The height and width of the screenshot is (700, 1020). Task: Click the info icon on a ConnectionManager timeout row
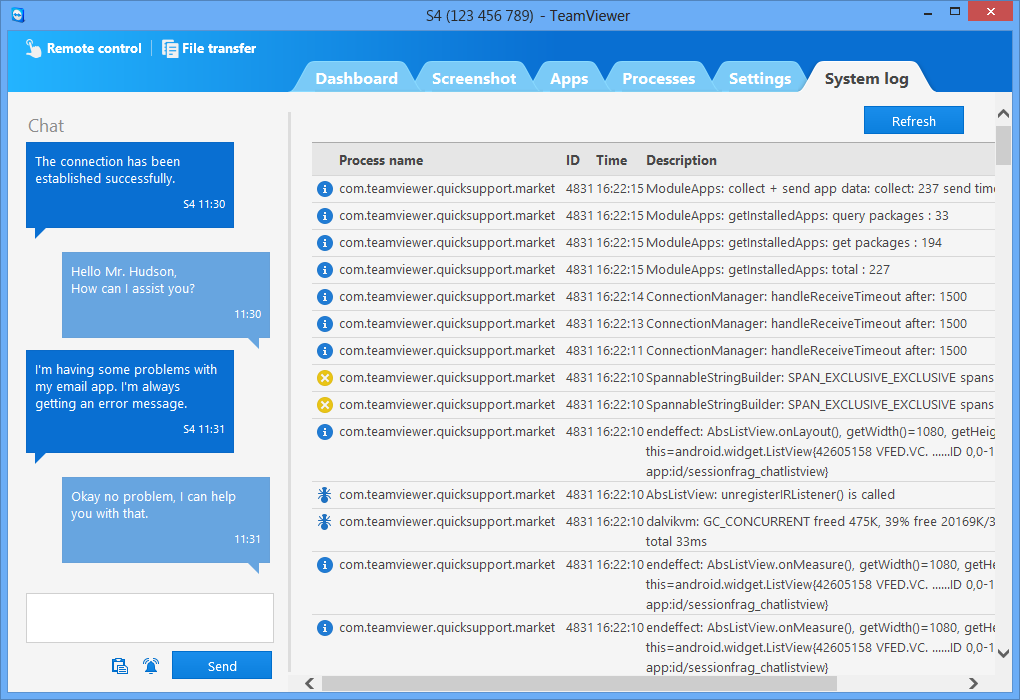coord(324,296)
